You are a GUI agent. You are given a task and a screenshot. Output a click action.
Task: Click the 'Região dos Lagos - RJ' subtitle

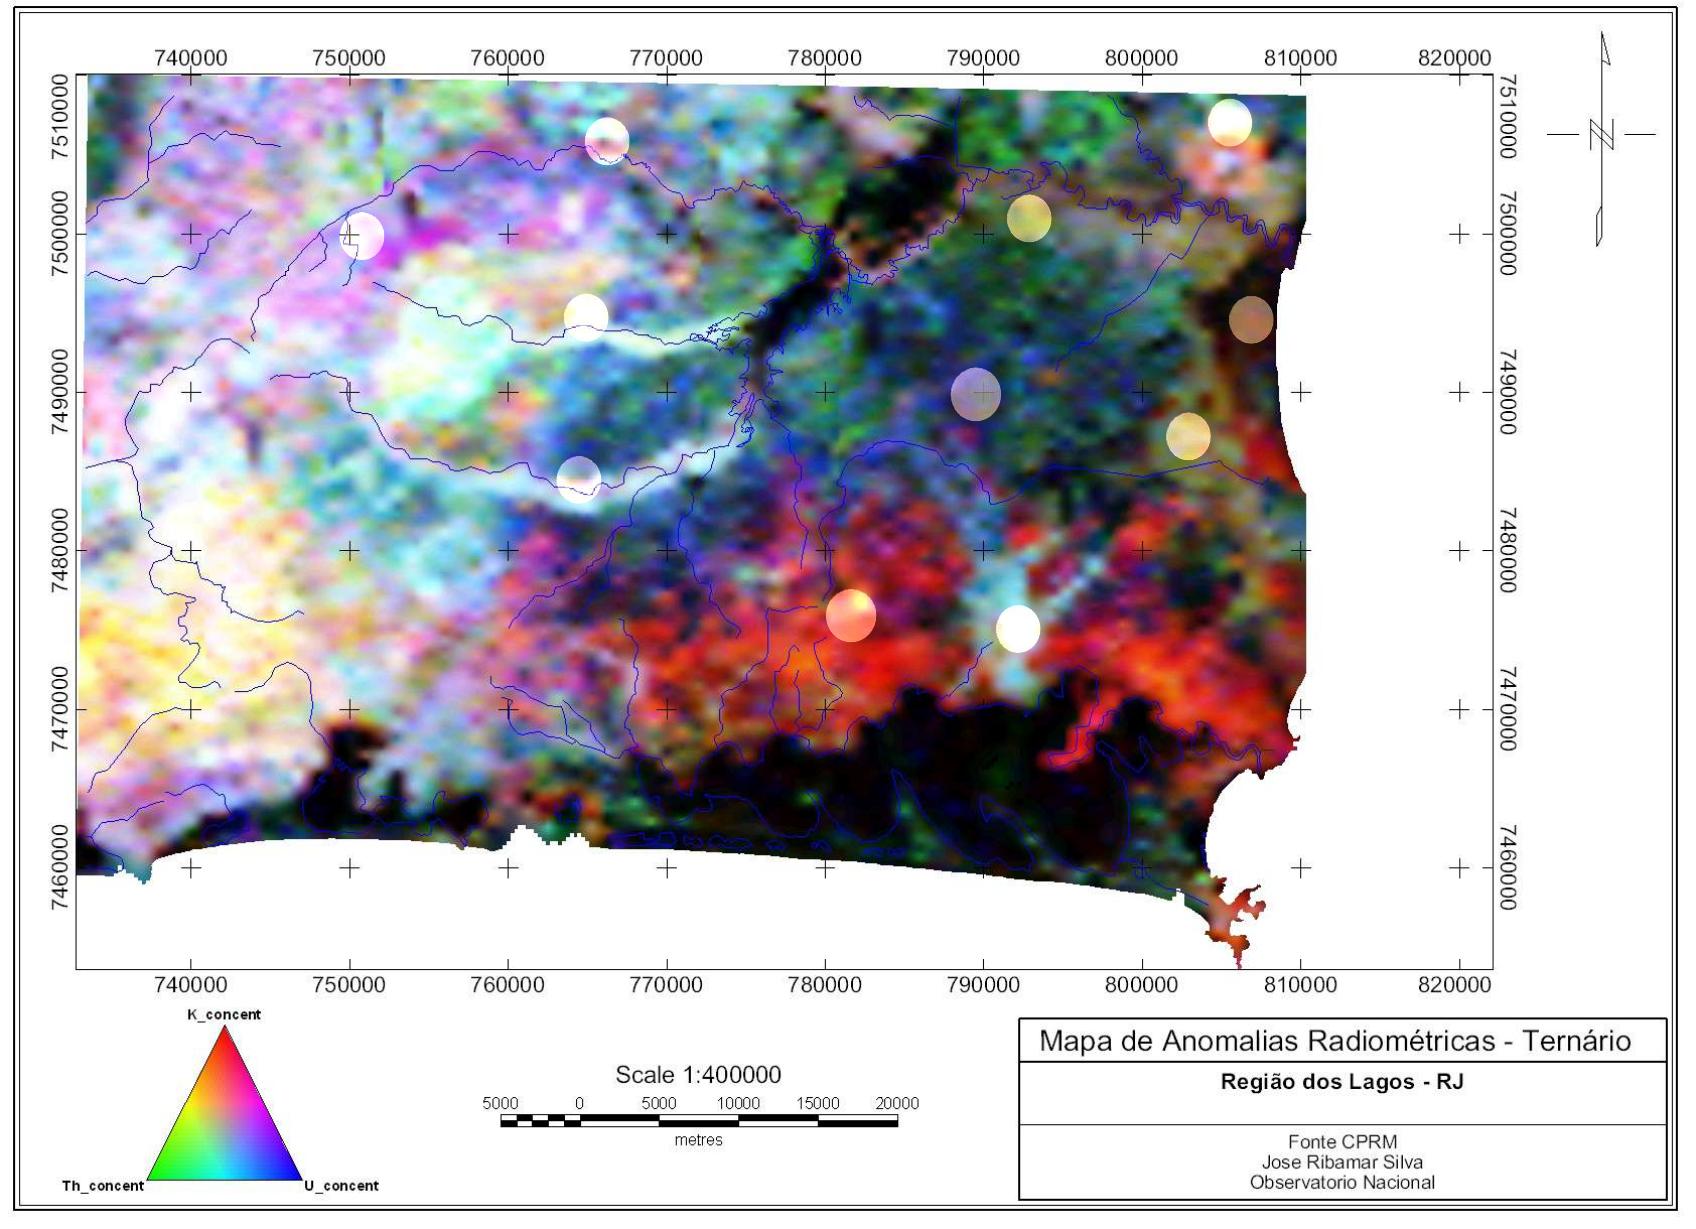[1342, 1082]
